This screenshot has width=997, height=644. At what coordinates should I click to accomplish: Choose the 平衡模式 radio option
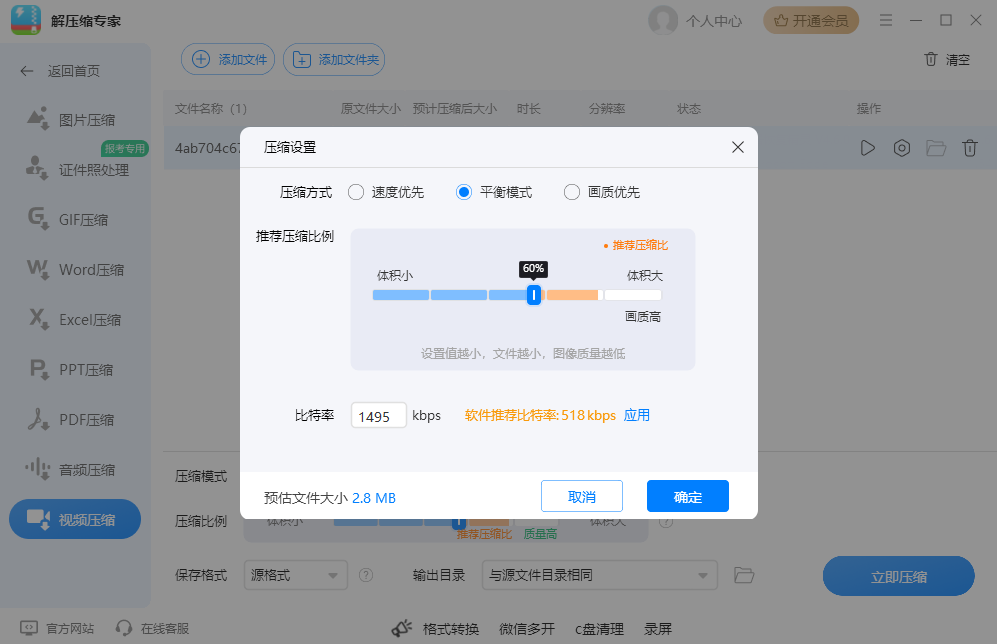click(465, 192)
